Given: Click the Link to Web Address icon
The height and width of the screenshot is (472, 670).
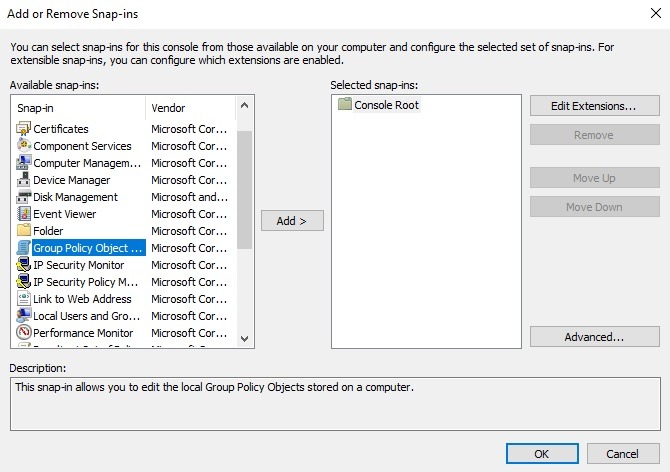Looking at the screenshot, I should (24, 299).
